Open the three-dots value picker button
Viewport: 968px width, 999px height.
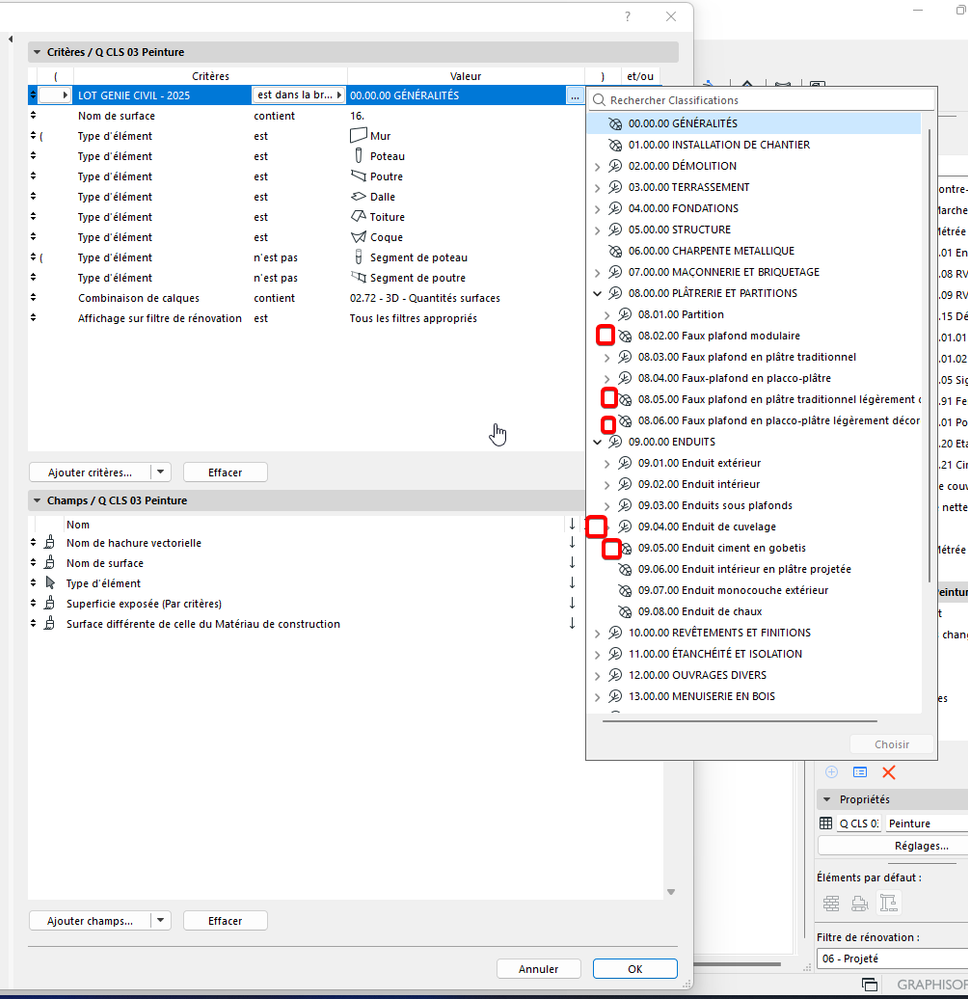(x=575, y=96)
